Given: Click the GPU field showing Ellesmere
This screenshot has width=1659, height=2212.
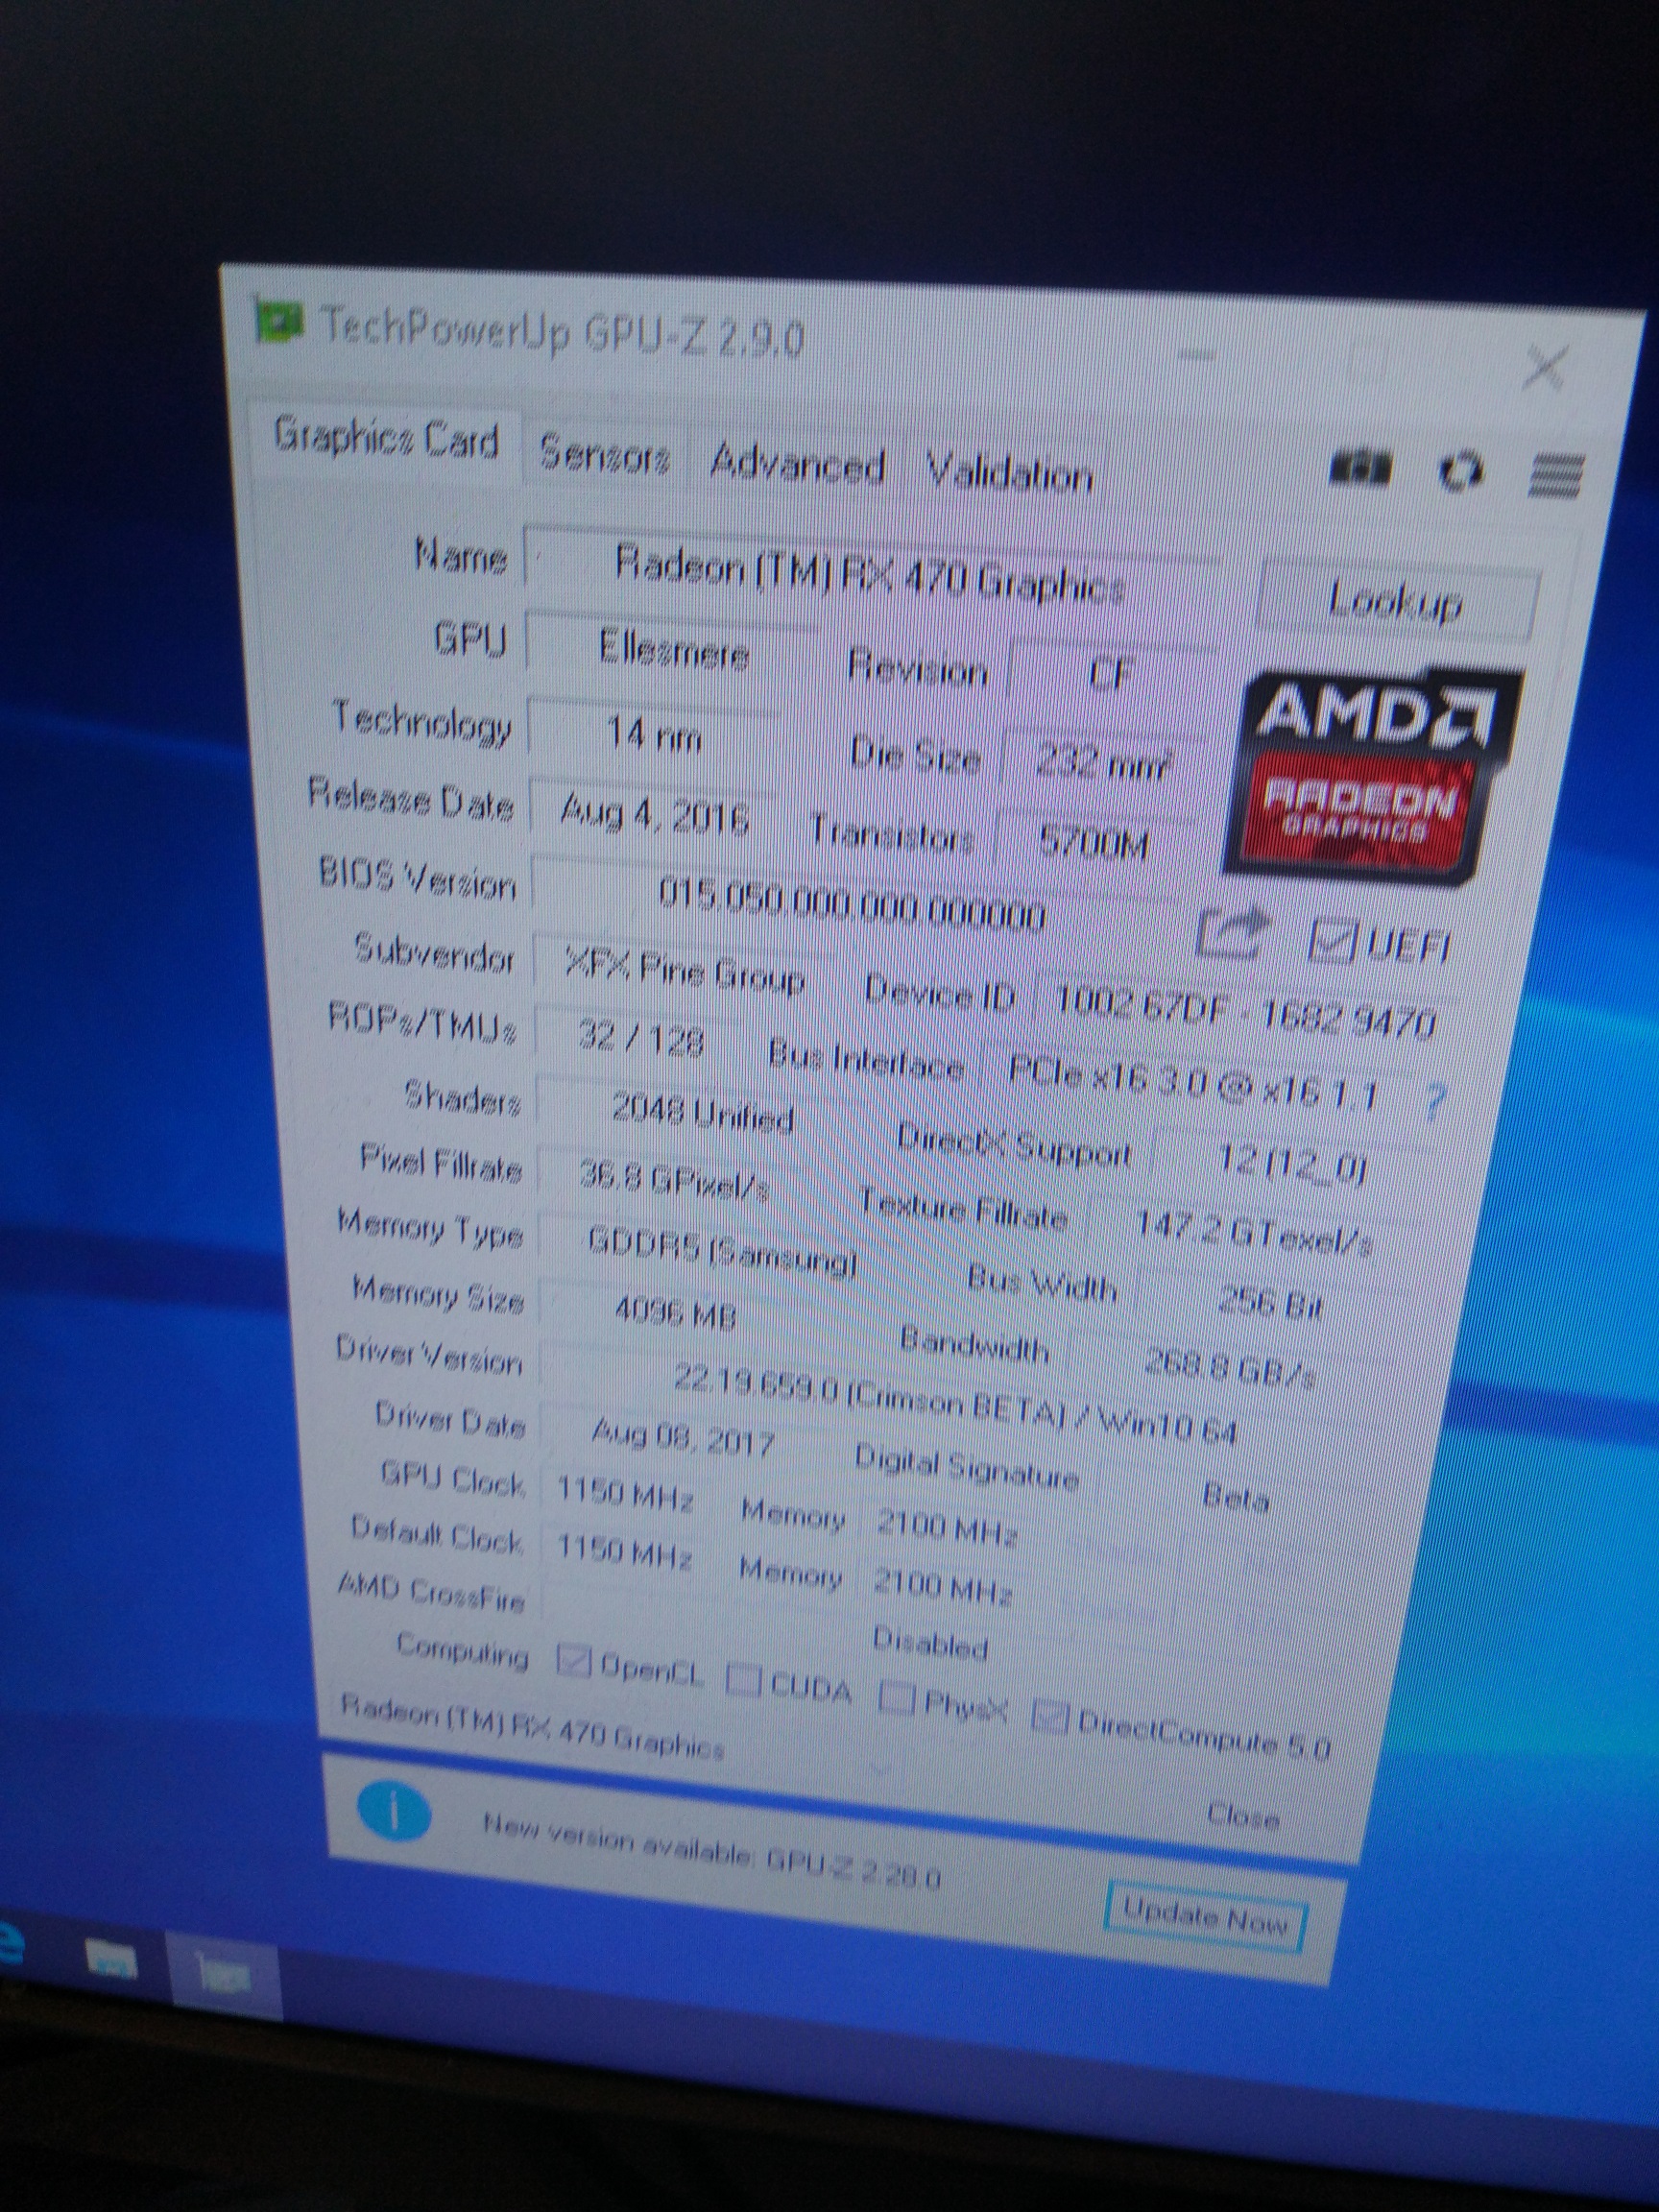Looking at the screenshot, I should coord(672,650).
